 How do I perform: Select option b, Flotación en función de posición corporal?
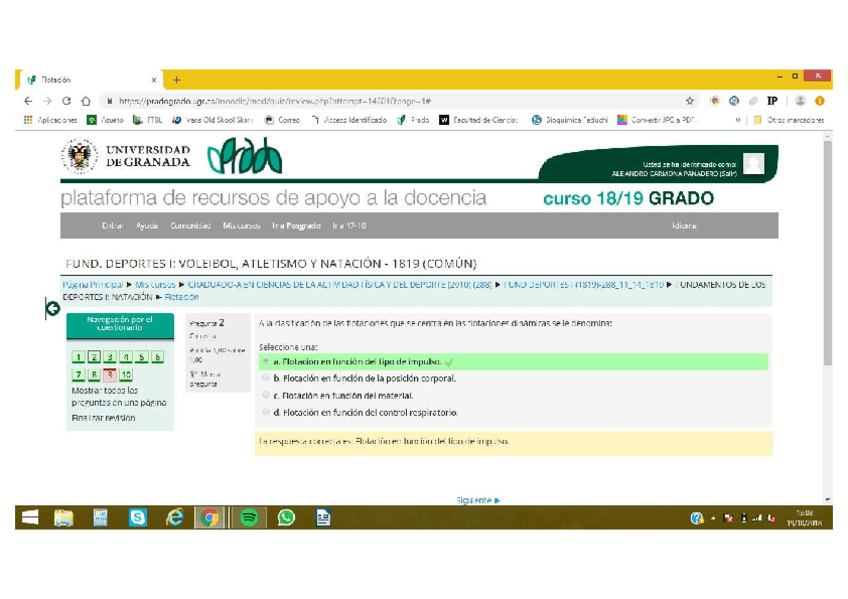point(266,379)
